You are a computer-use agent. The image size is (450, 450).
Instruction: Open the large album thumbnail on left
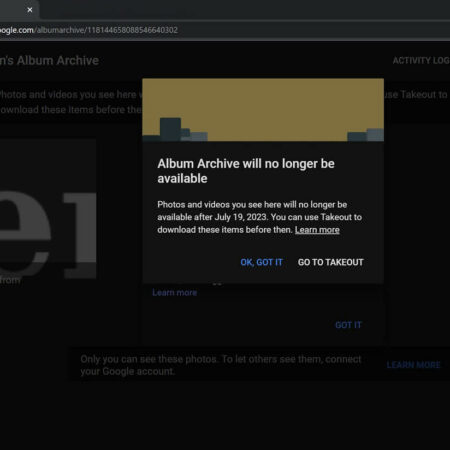coord(48,209)
